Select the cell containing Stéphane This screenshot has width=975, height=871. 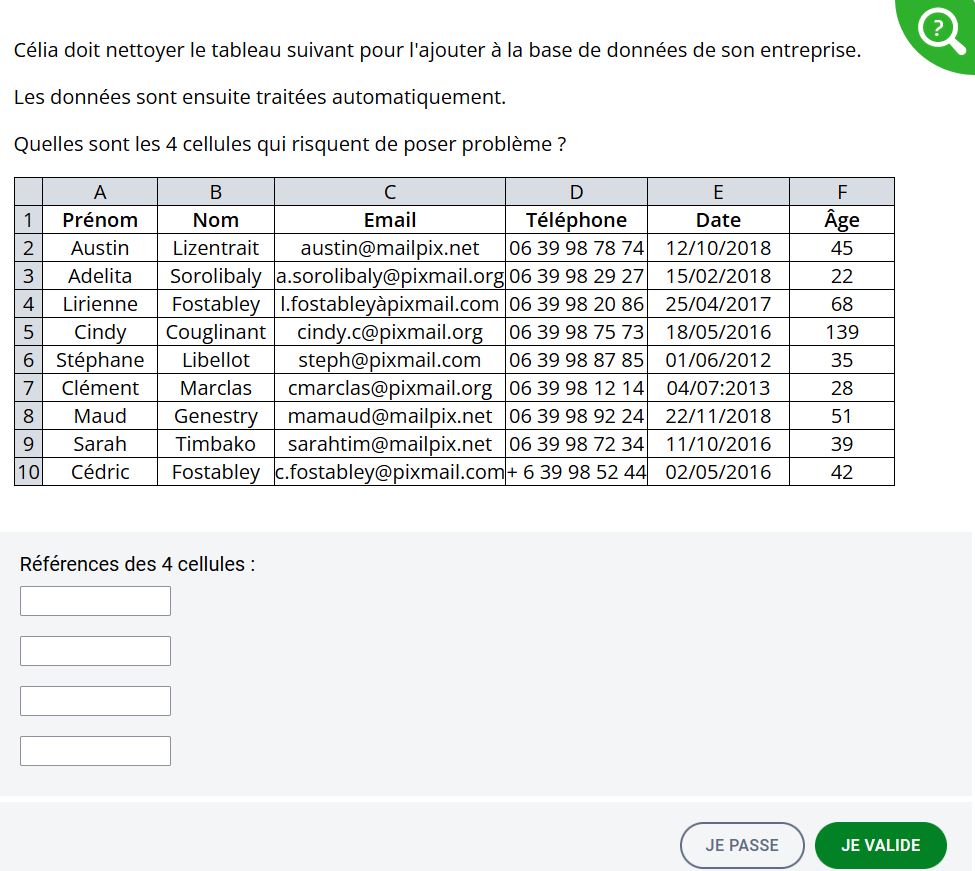coord(100,360)
